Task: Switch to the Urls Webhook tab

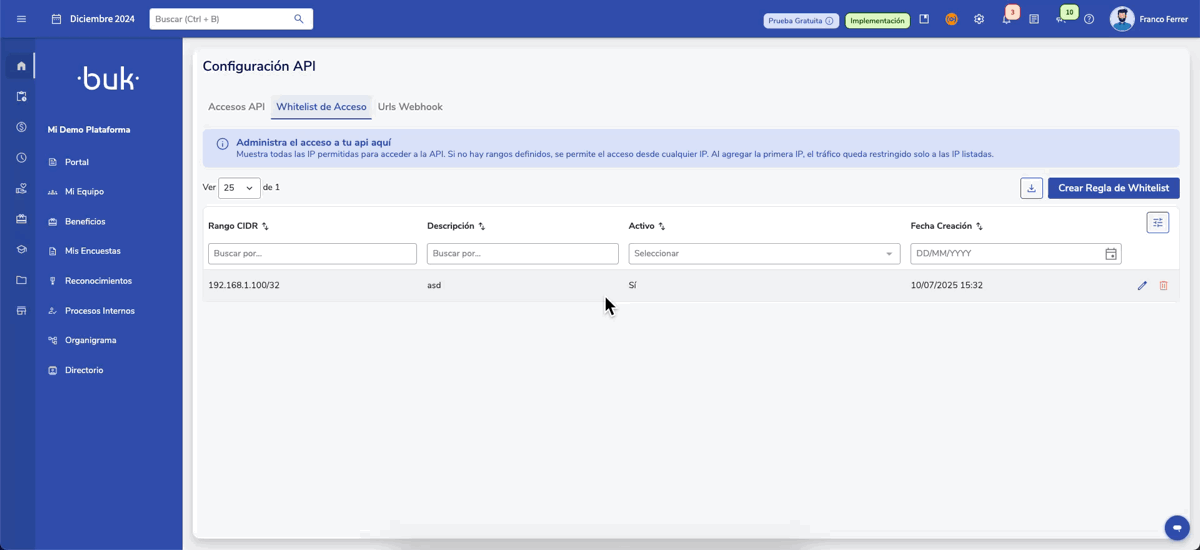Action: tap(410, 107)
